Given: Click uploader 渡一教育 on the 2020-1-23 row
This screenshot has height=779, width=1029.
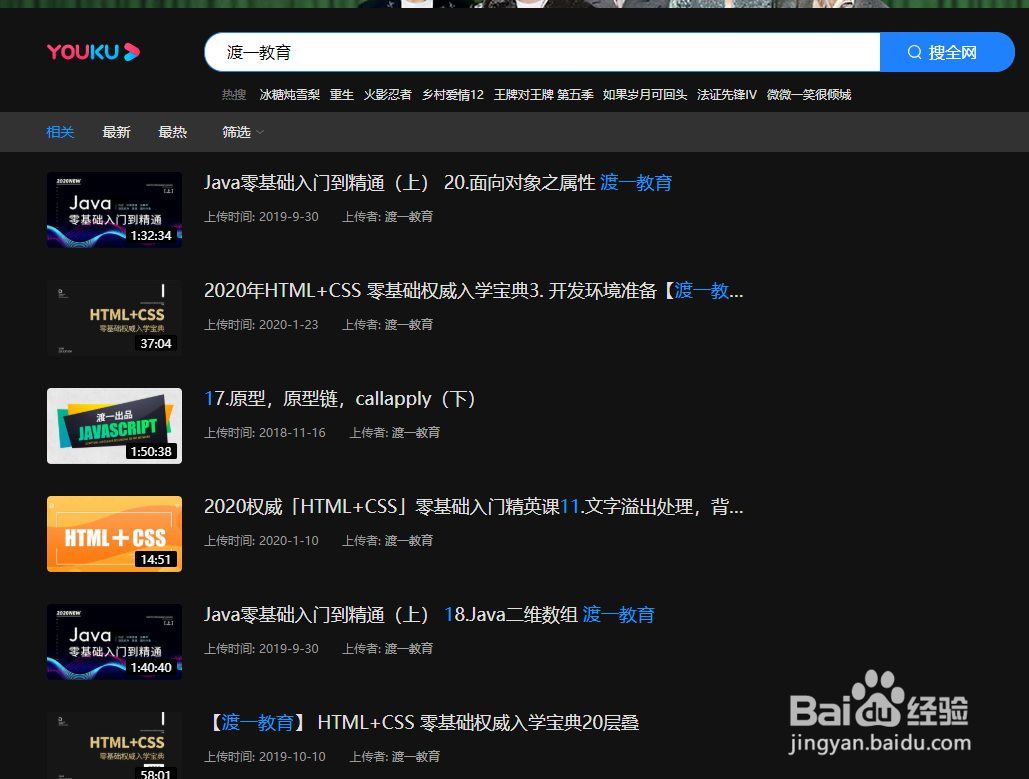Looking at the screenshot, I should (x=408, y=324).
